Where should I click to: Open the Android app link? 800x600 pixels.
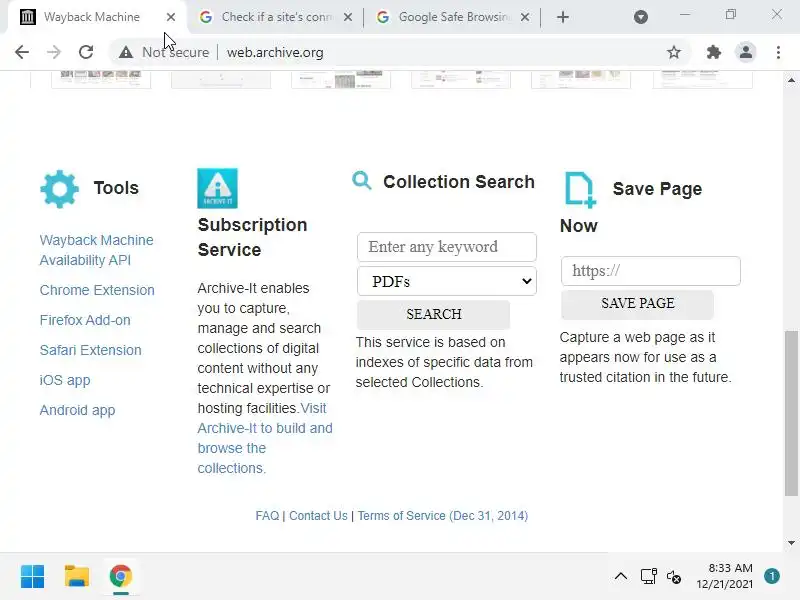pos(78,410)
